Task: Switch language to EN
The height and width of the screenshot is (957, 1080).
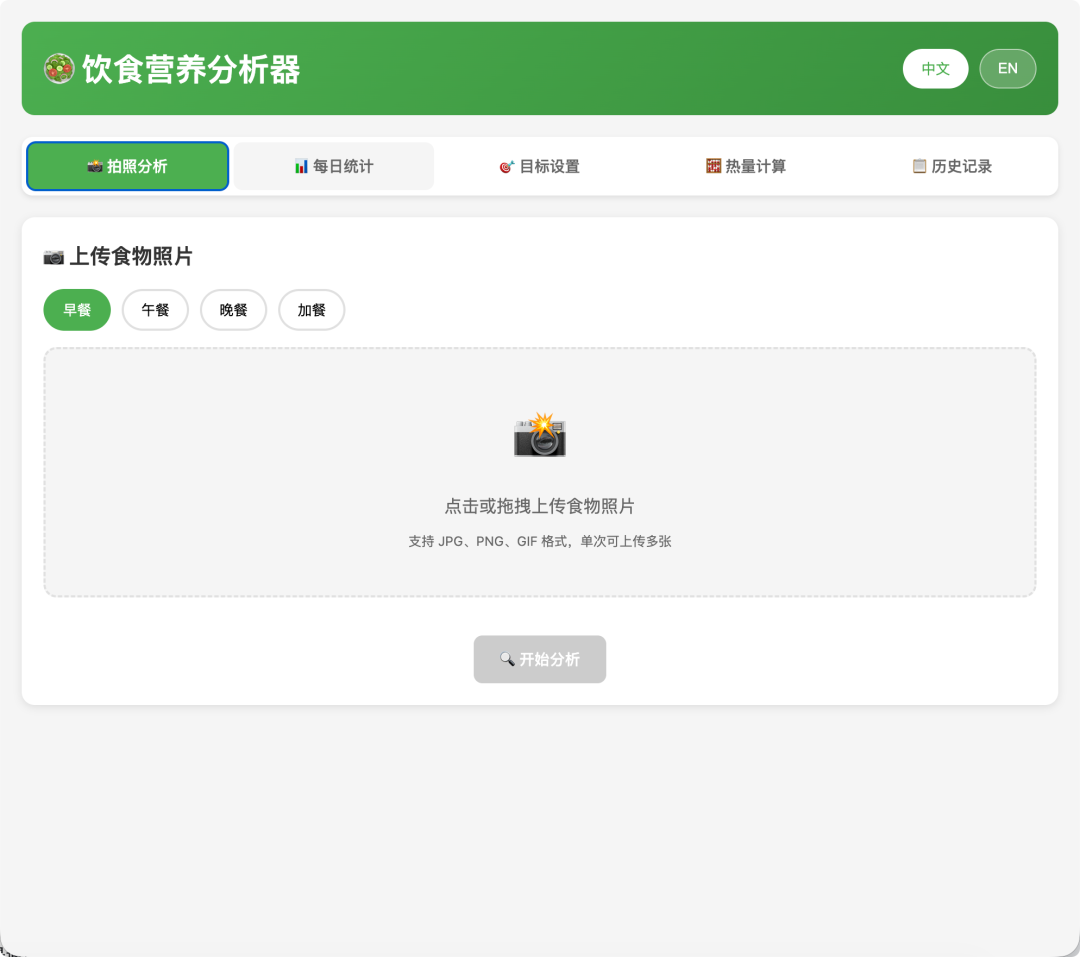Action: click(1007, 69)
